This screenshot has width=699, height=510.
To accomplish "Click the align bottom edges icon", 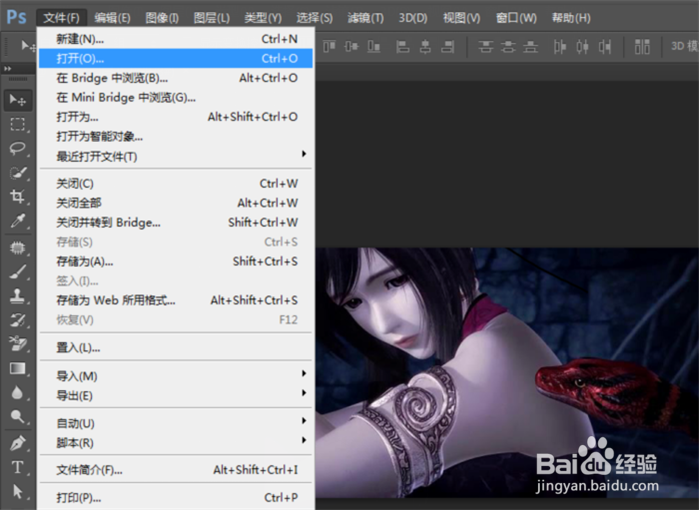I will coord(374,46).
